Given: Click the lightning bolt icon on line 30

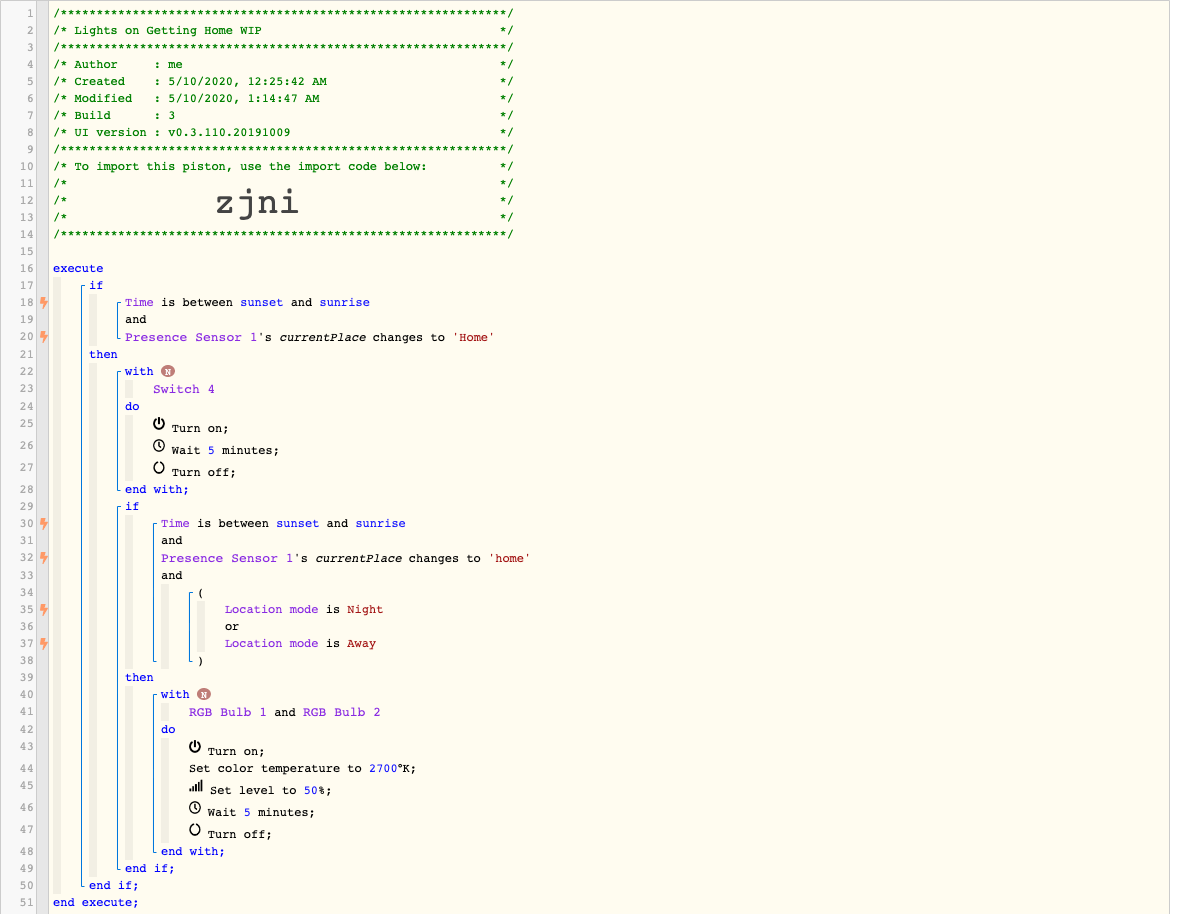Looking at the screenshot, I should click(x=44, y=523).
